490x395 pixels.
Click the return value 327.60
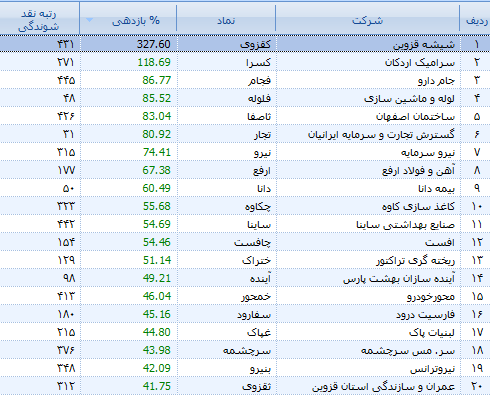(154, 44)
